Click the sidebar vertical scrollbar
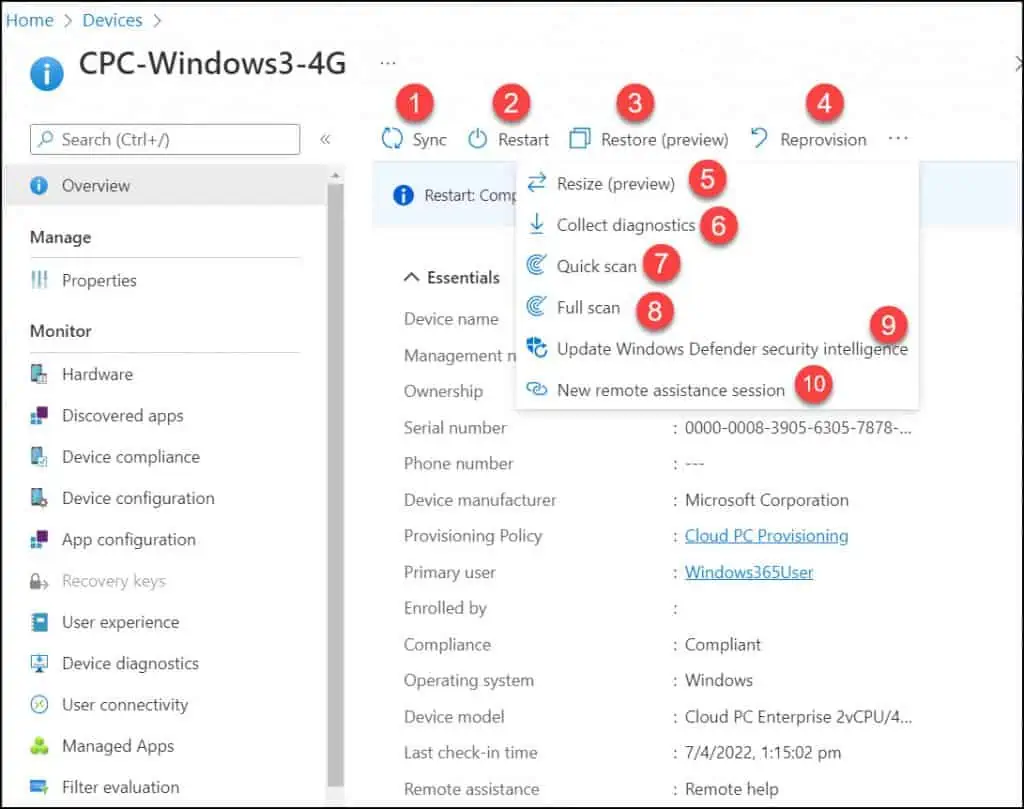1024x809 pixels. [335, 483]
